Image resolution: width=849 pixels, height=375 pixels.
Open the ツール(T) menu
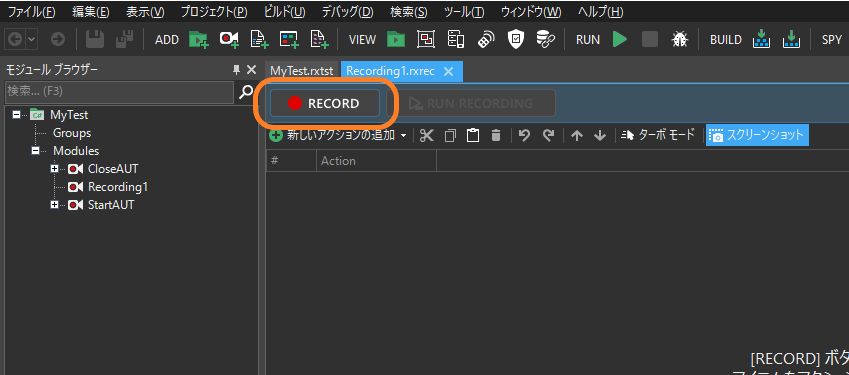coord(464,11)
